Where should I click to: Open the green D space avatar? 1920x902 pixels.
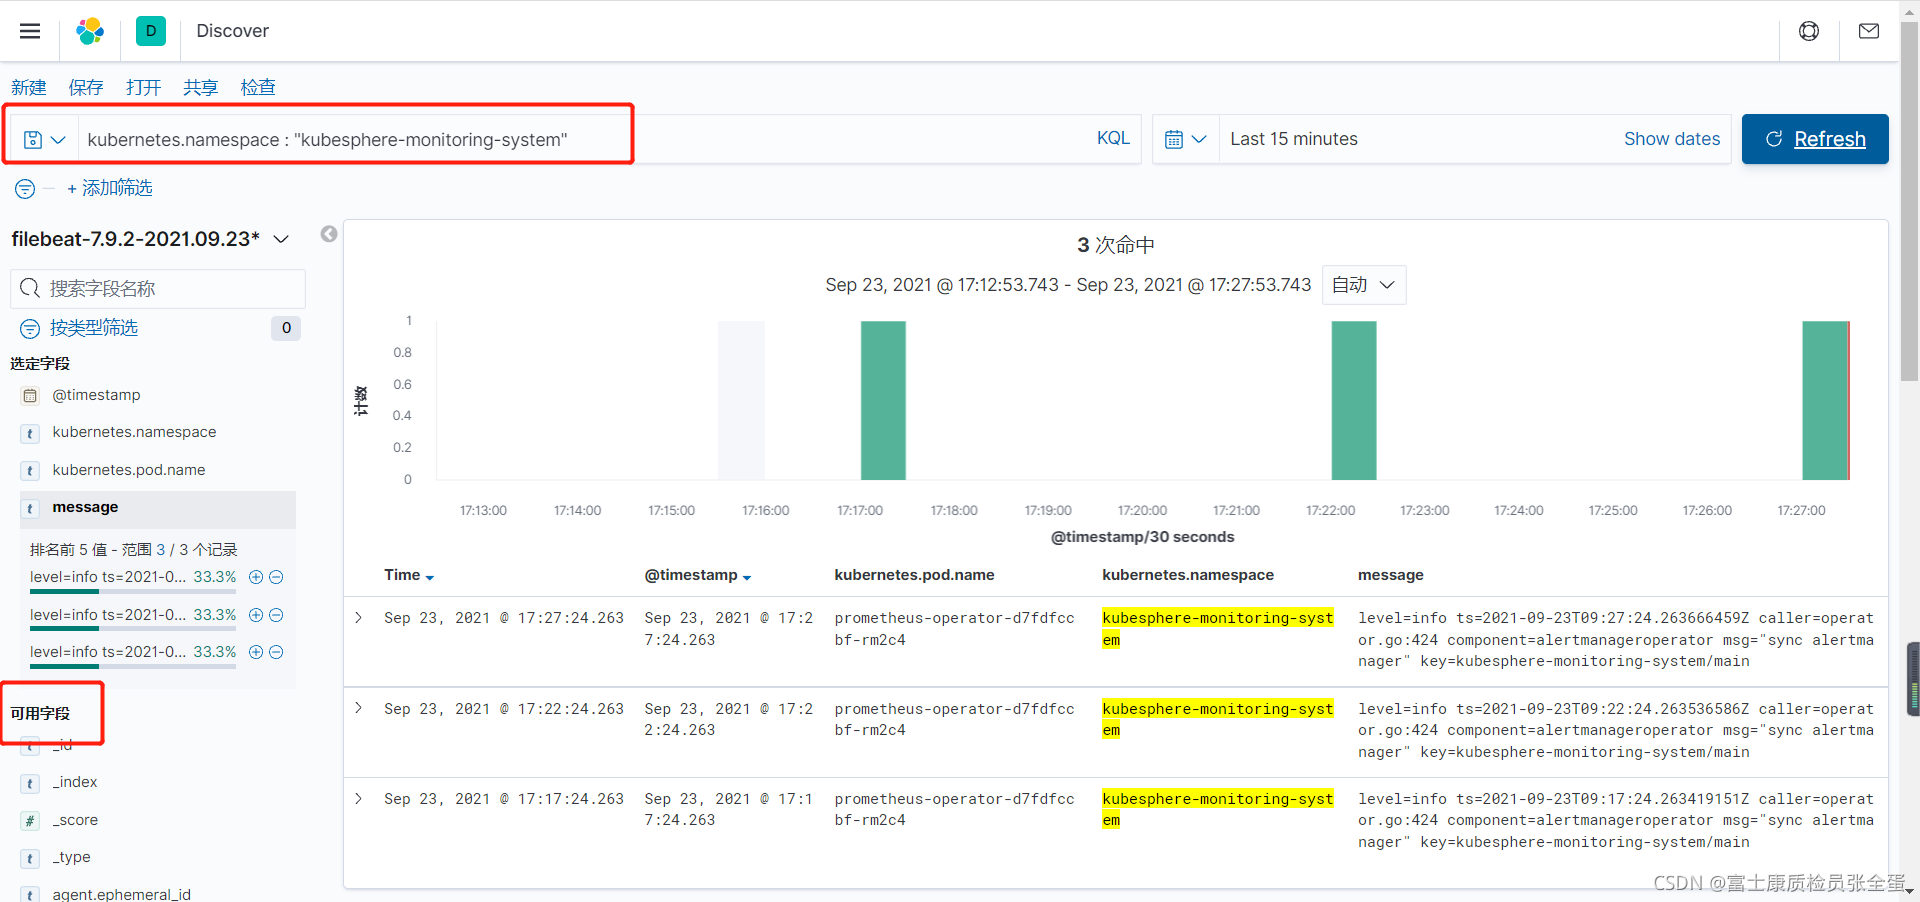tap(151, 31)
